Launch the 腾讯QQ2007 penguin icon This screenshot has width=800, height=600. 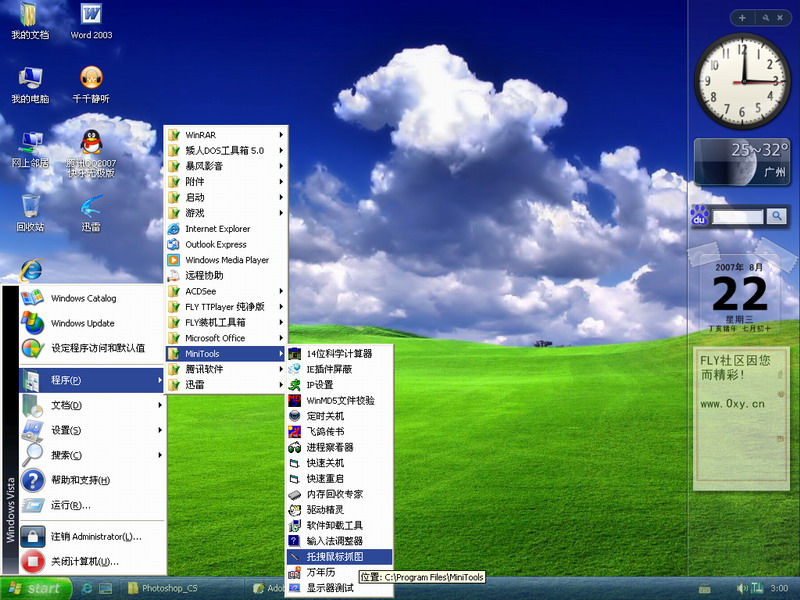coord(91,141)
